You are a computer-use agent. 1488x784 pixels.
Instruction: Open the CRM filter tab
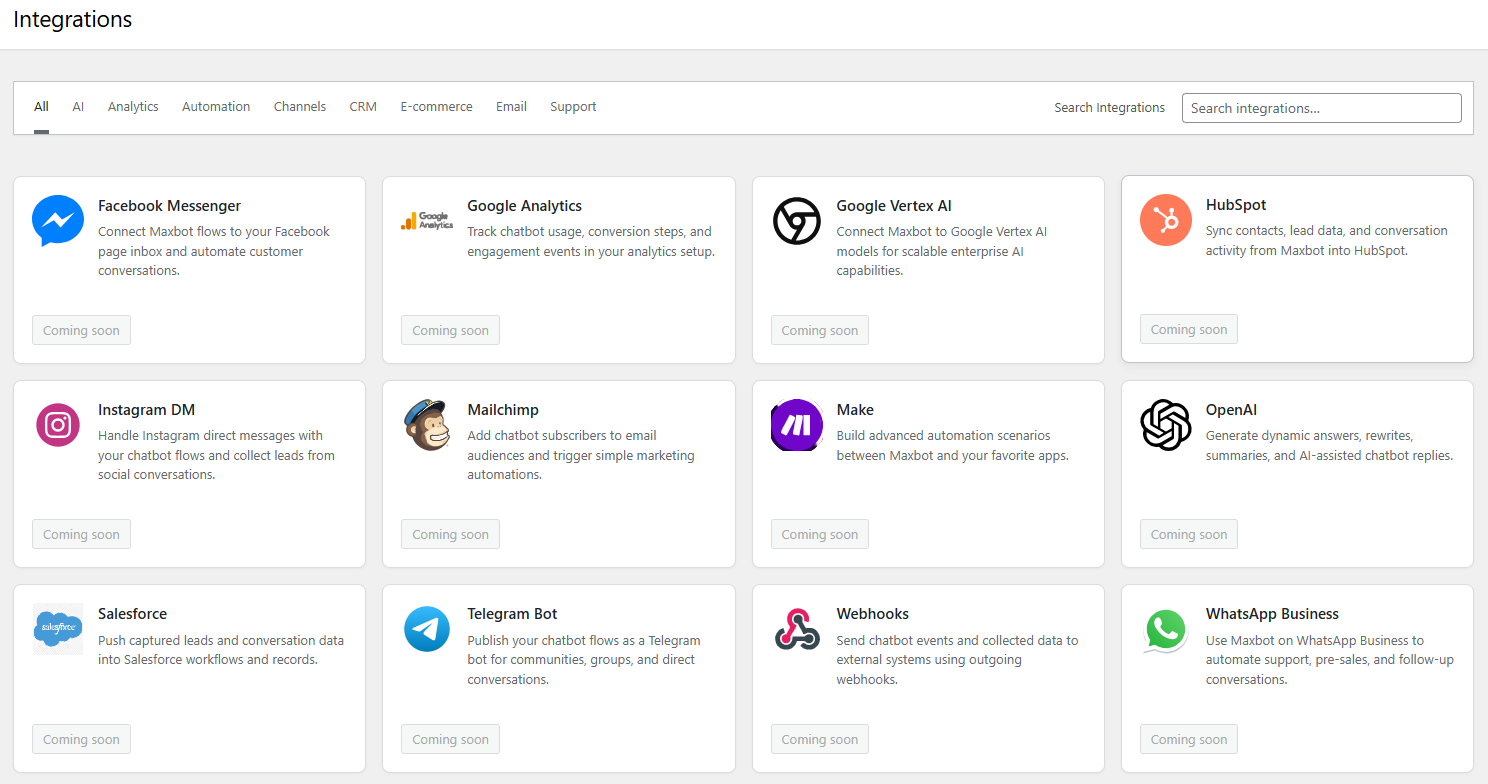(363, 107)
